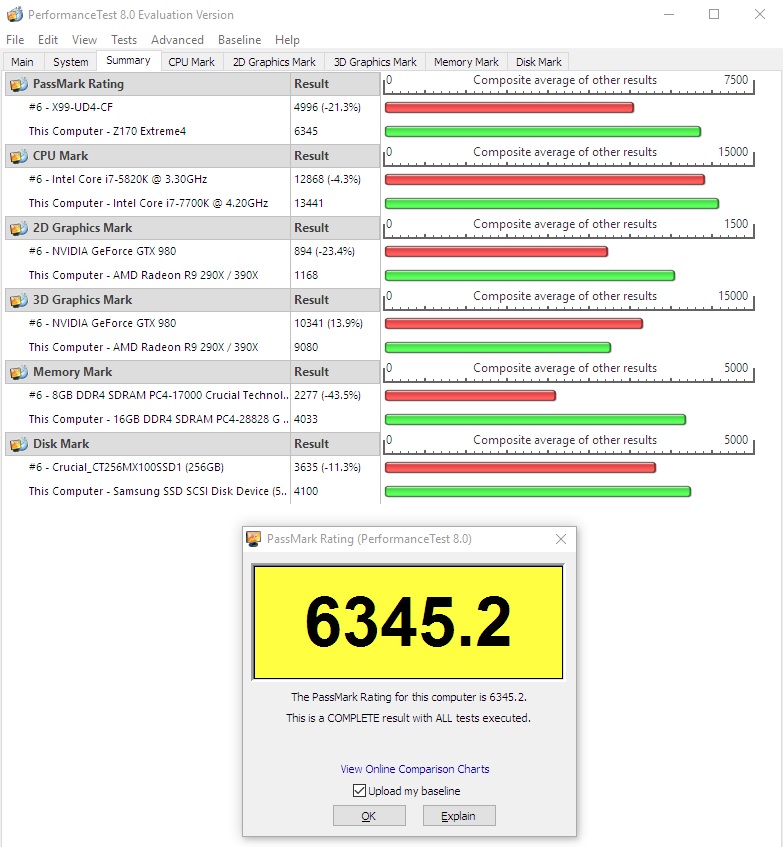
Task: Close the PassMark Rating dialog
Action: pos(561,539)
